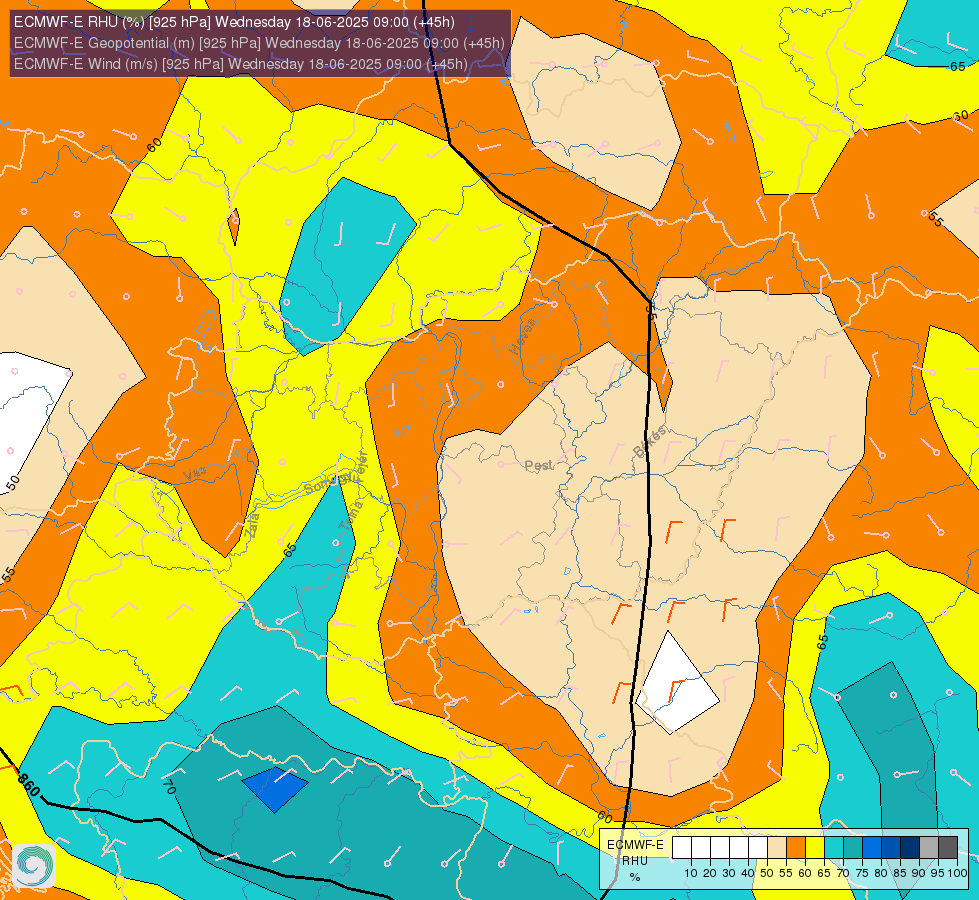Pick the bright blue 75–80 legend swatch
The width and height of the screenshot is (979, 900).
pyautogui.click(x=872, y=847)
